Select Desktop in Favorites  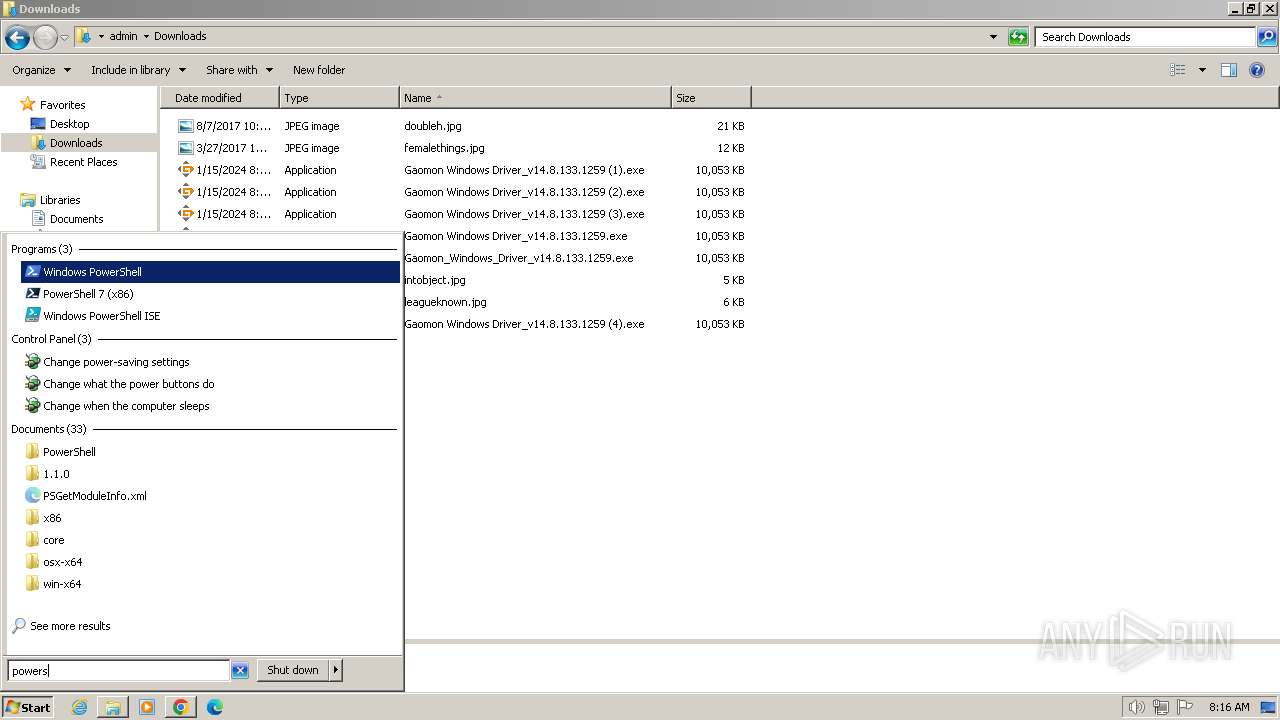click(x=69, y=124)
